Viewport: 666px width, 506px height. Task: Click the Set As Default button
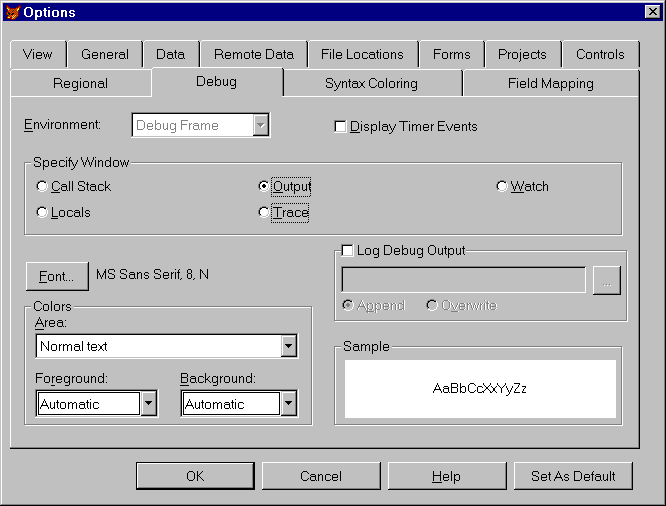(573, 476)
